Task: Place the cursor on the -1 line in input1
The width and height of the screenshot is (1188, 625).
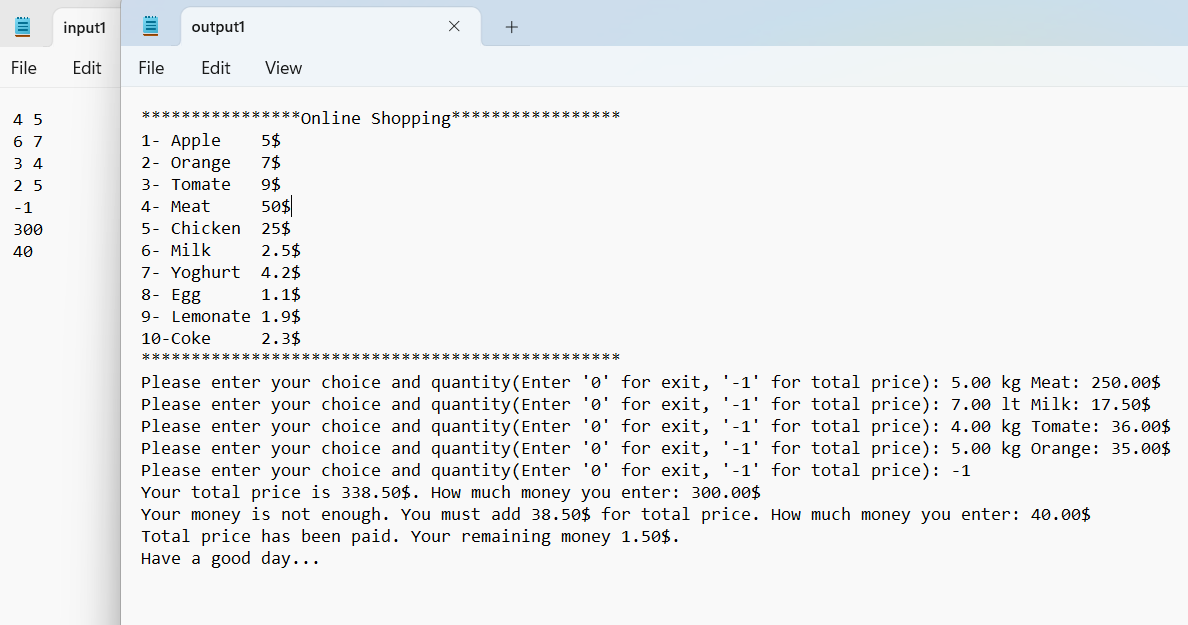Action: pyautogui.click(x=22, y=207)
